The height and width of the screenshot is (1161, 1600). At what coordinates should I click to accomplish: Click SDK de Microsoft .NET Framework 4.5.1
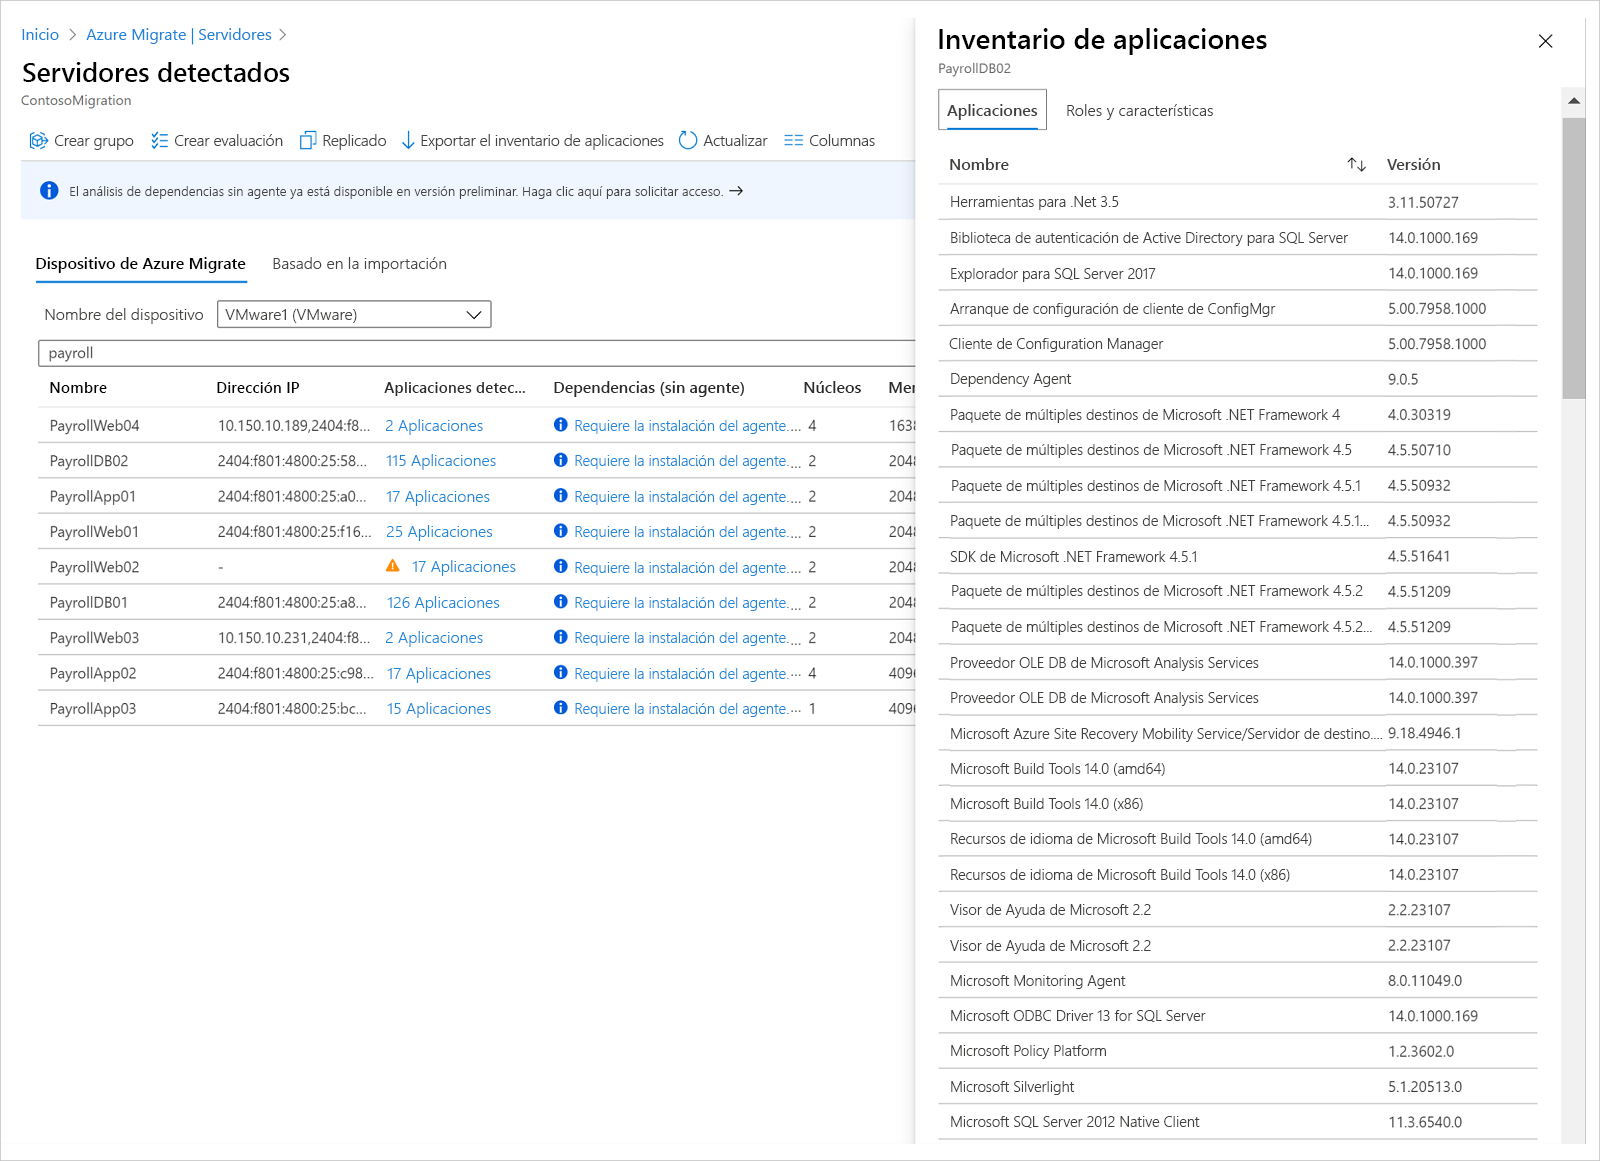[1073, 557]
